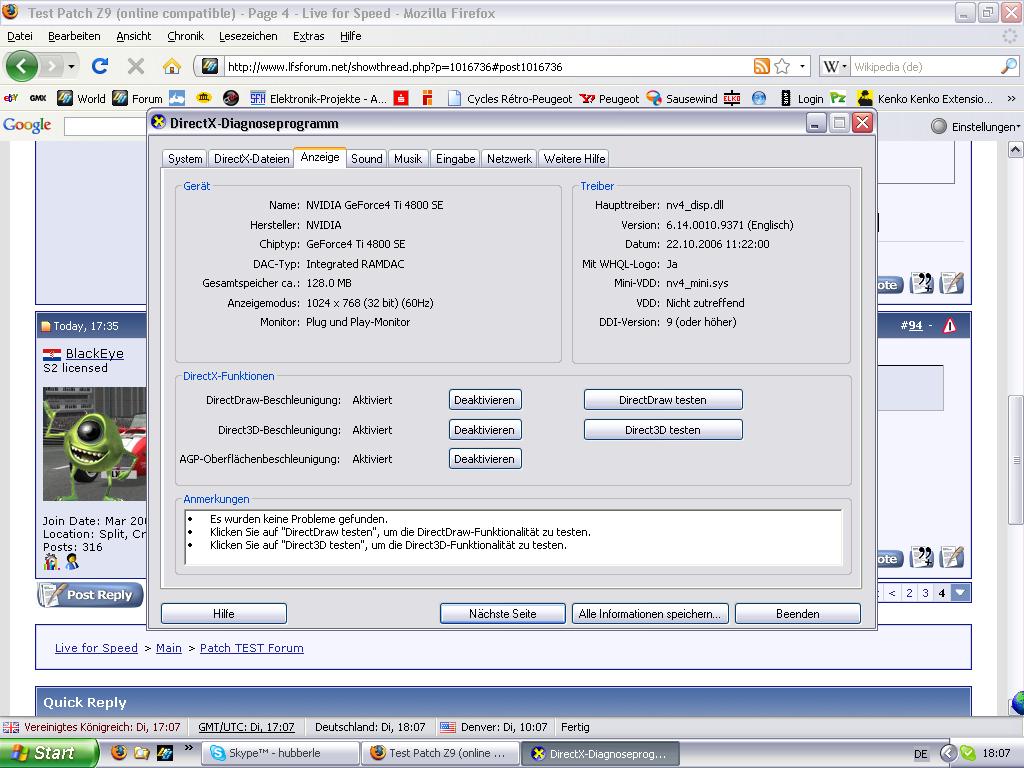Click DirectDraw testen button
The height and width of the screenshot is (768, 1024).
tap(663, 400)
